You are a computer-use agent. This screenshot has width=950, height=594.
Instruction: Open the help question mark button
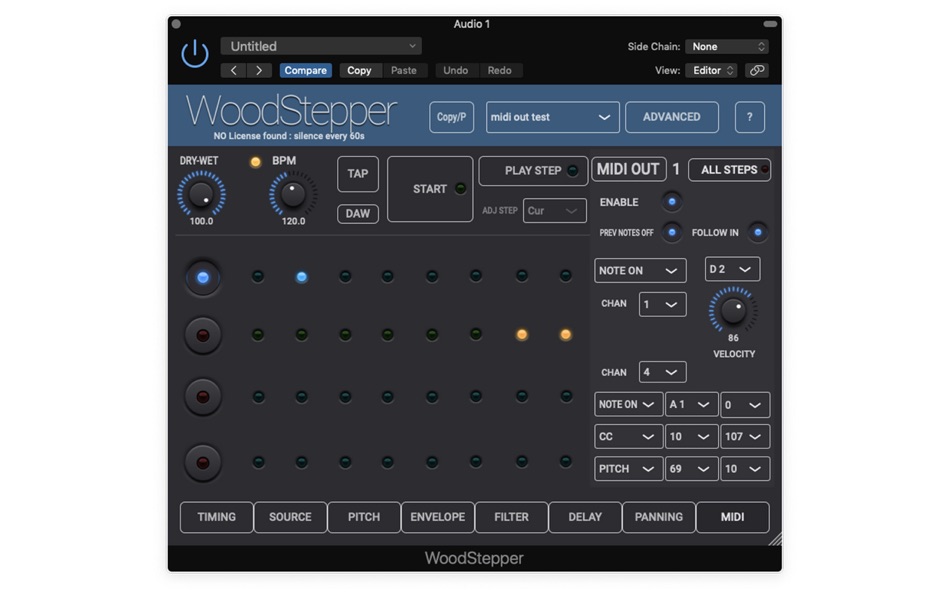coord(749,117)
